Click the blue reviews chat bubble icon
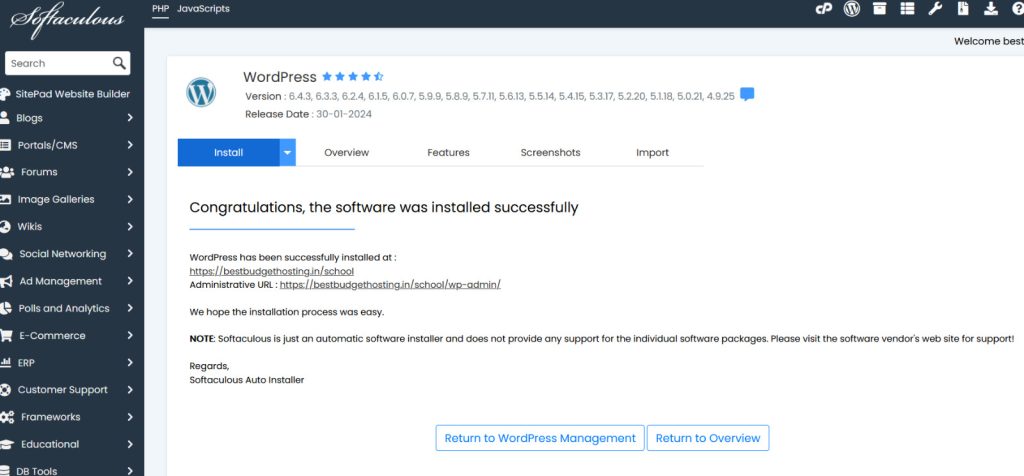This screenshot has width=1024, height=476. [x=747, y=95]
